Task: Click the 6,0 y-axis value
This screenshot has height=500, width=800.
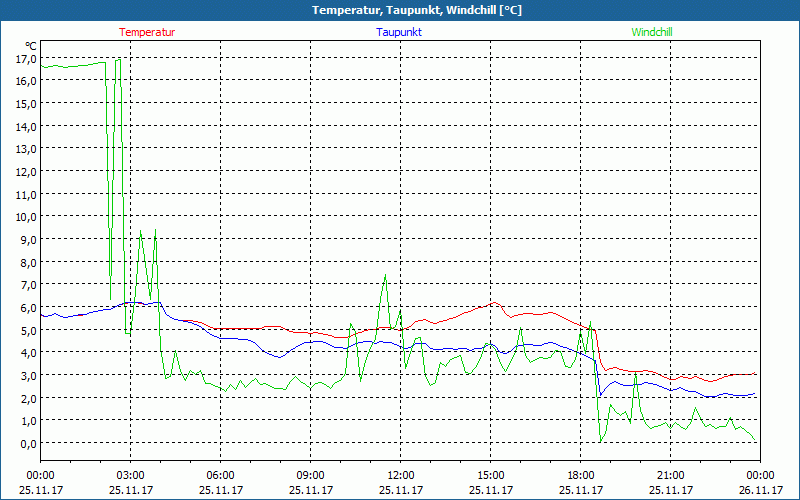Action: point(29,307)
